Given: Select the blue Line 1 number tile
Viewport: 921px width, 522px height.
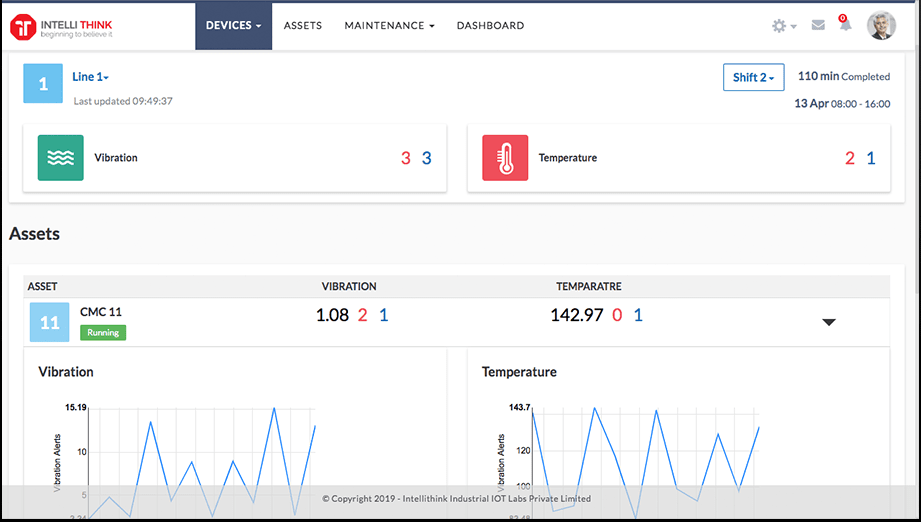Looking at the screenshot, I should 43,84.
